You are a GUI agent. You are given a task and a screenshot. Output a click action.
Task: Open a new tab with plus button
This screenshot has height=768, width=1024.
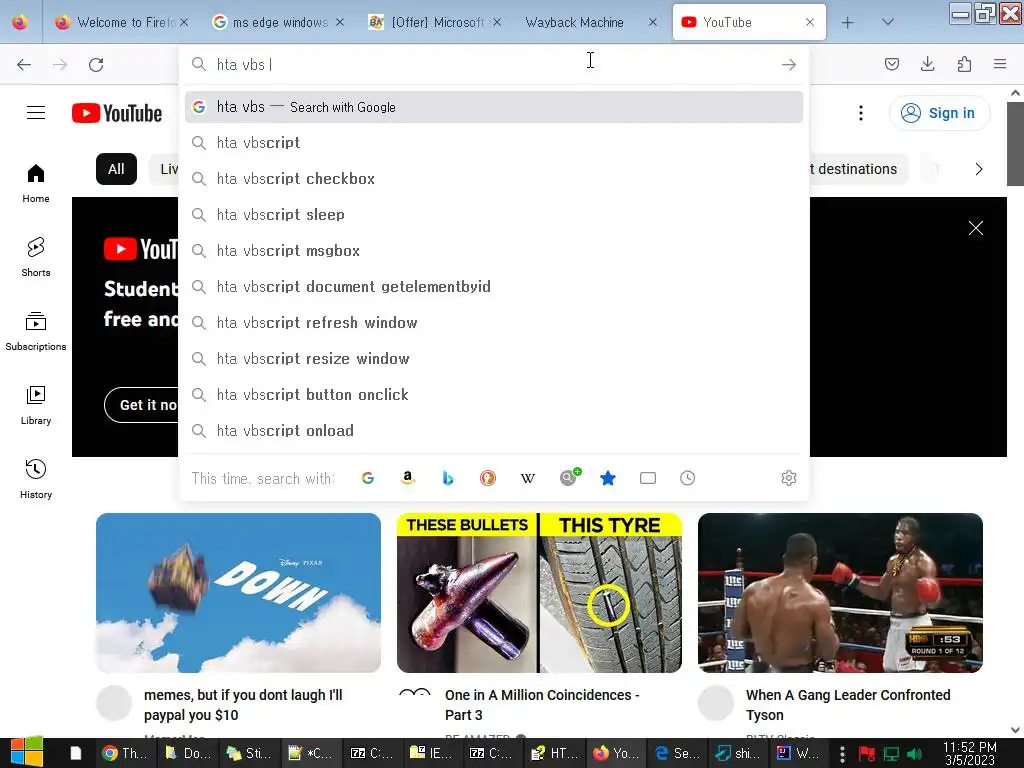[x=848, y=23]
